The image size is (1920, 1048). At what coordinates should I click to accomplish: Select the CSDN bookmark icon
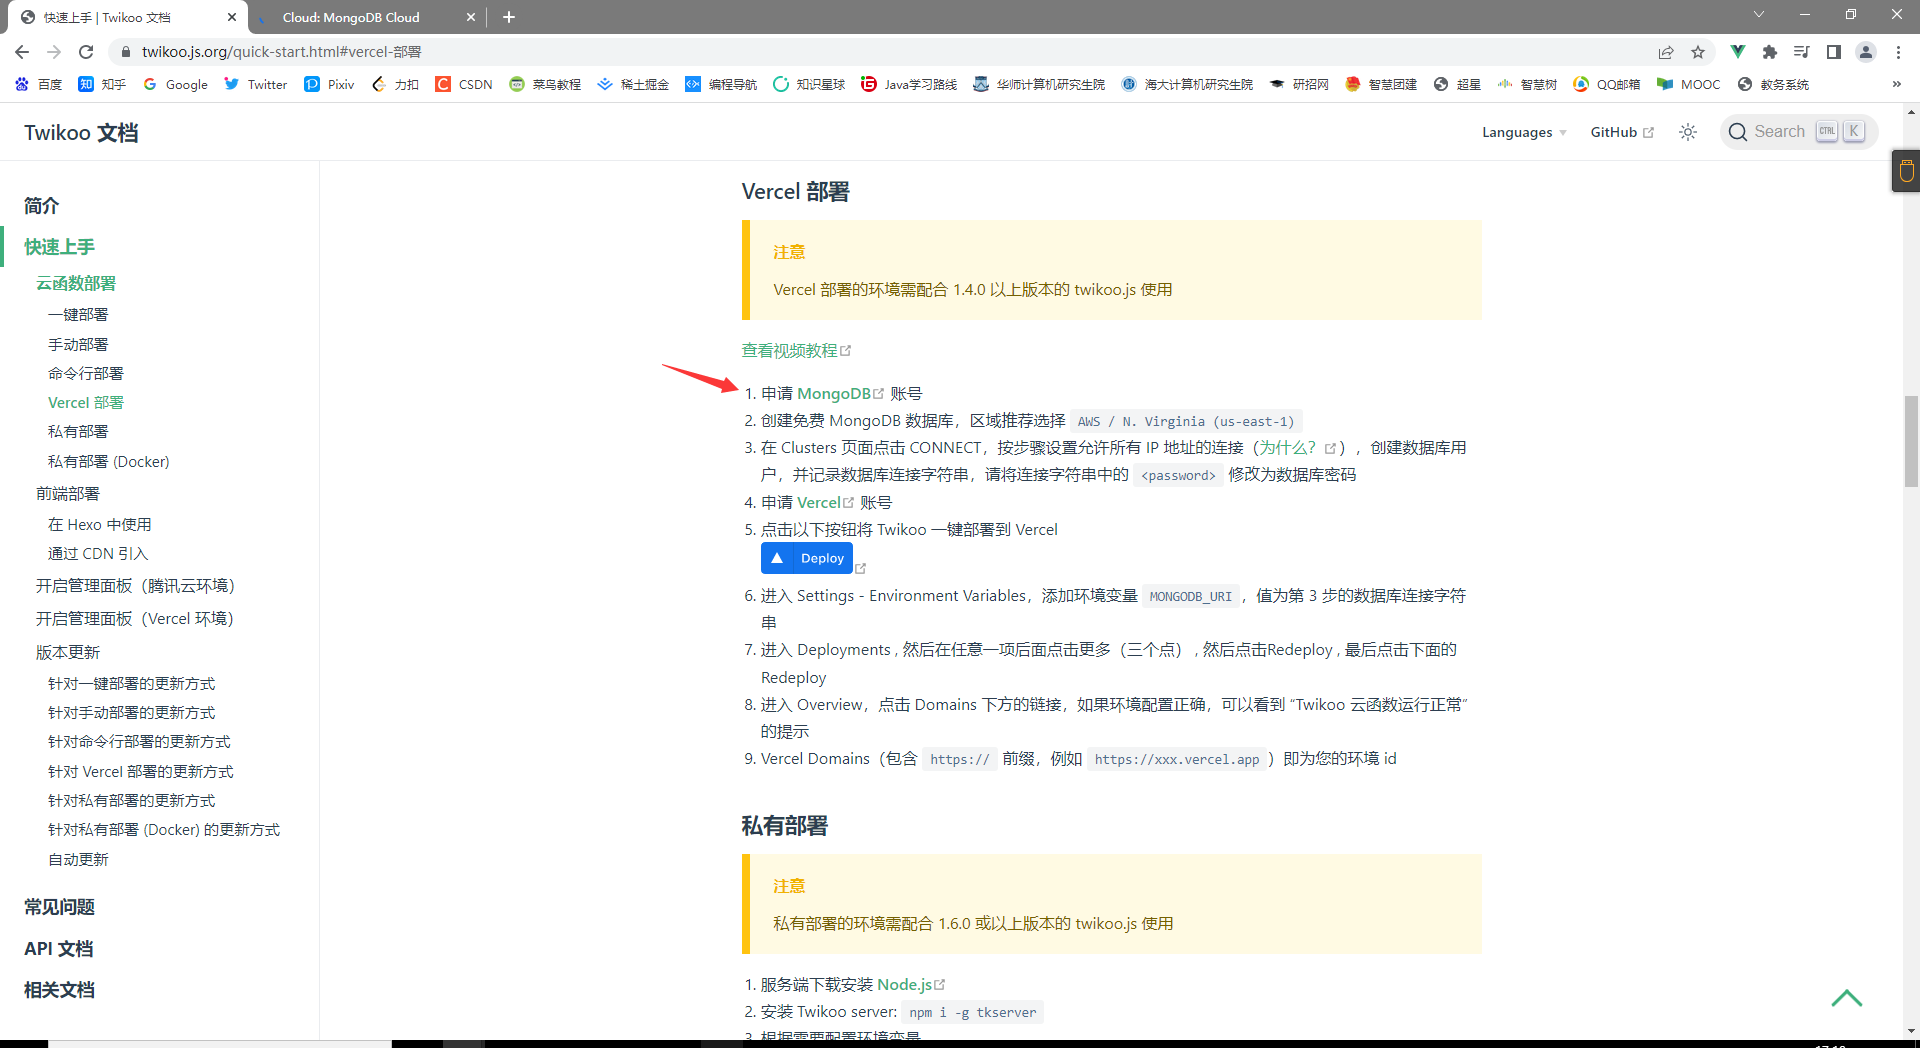coord(443,84)
